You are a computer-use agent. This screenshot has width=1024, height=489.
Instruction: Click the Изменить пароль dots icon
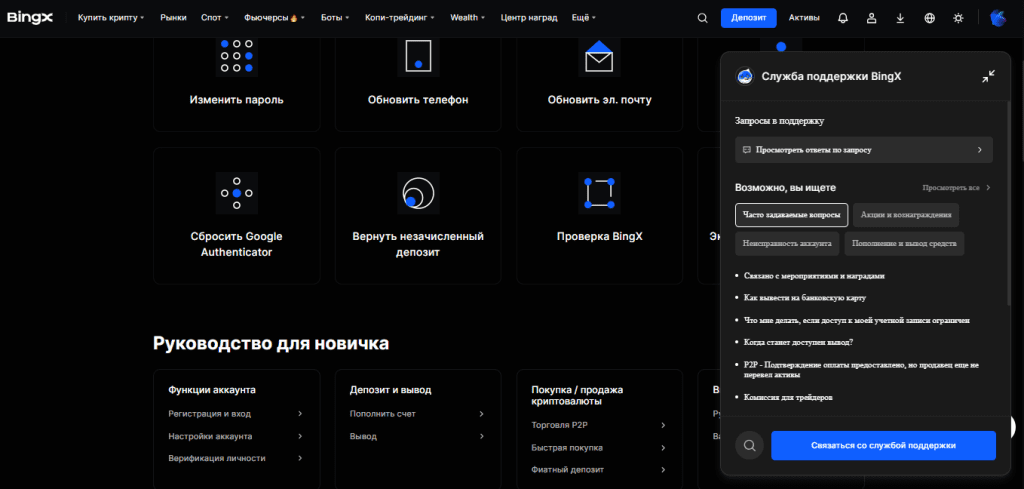click(236, 55)
